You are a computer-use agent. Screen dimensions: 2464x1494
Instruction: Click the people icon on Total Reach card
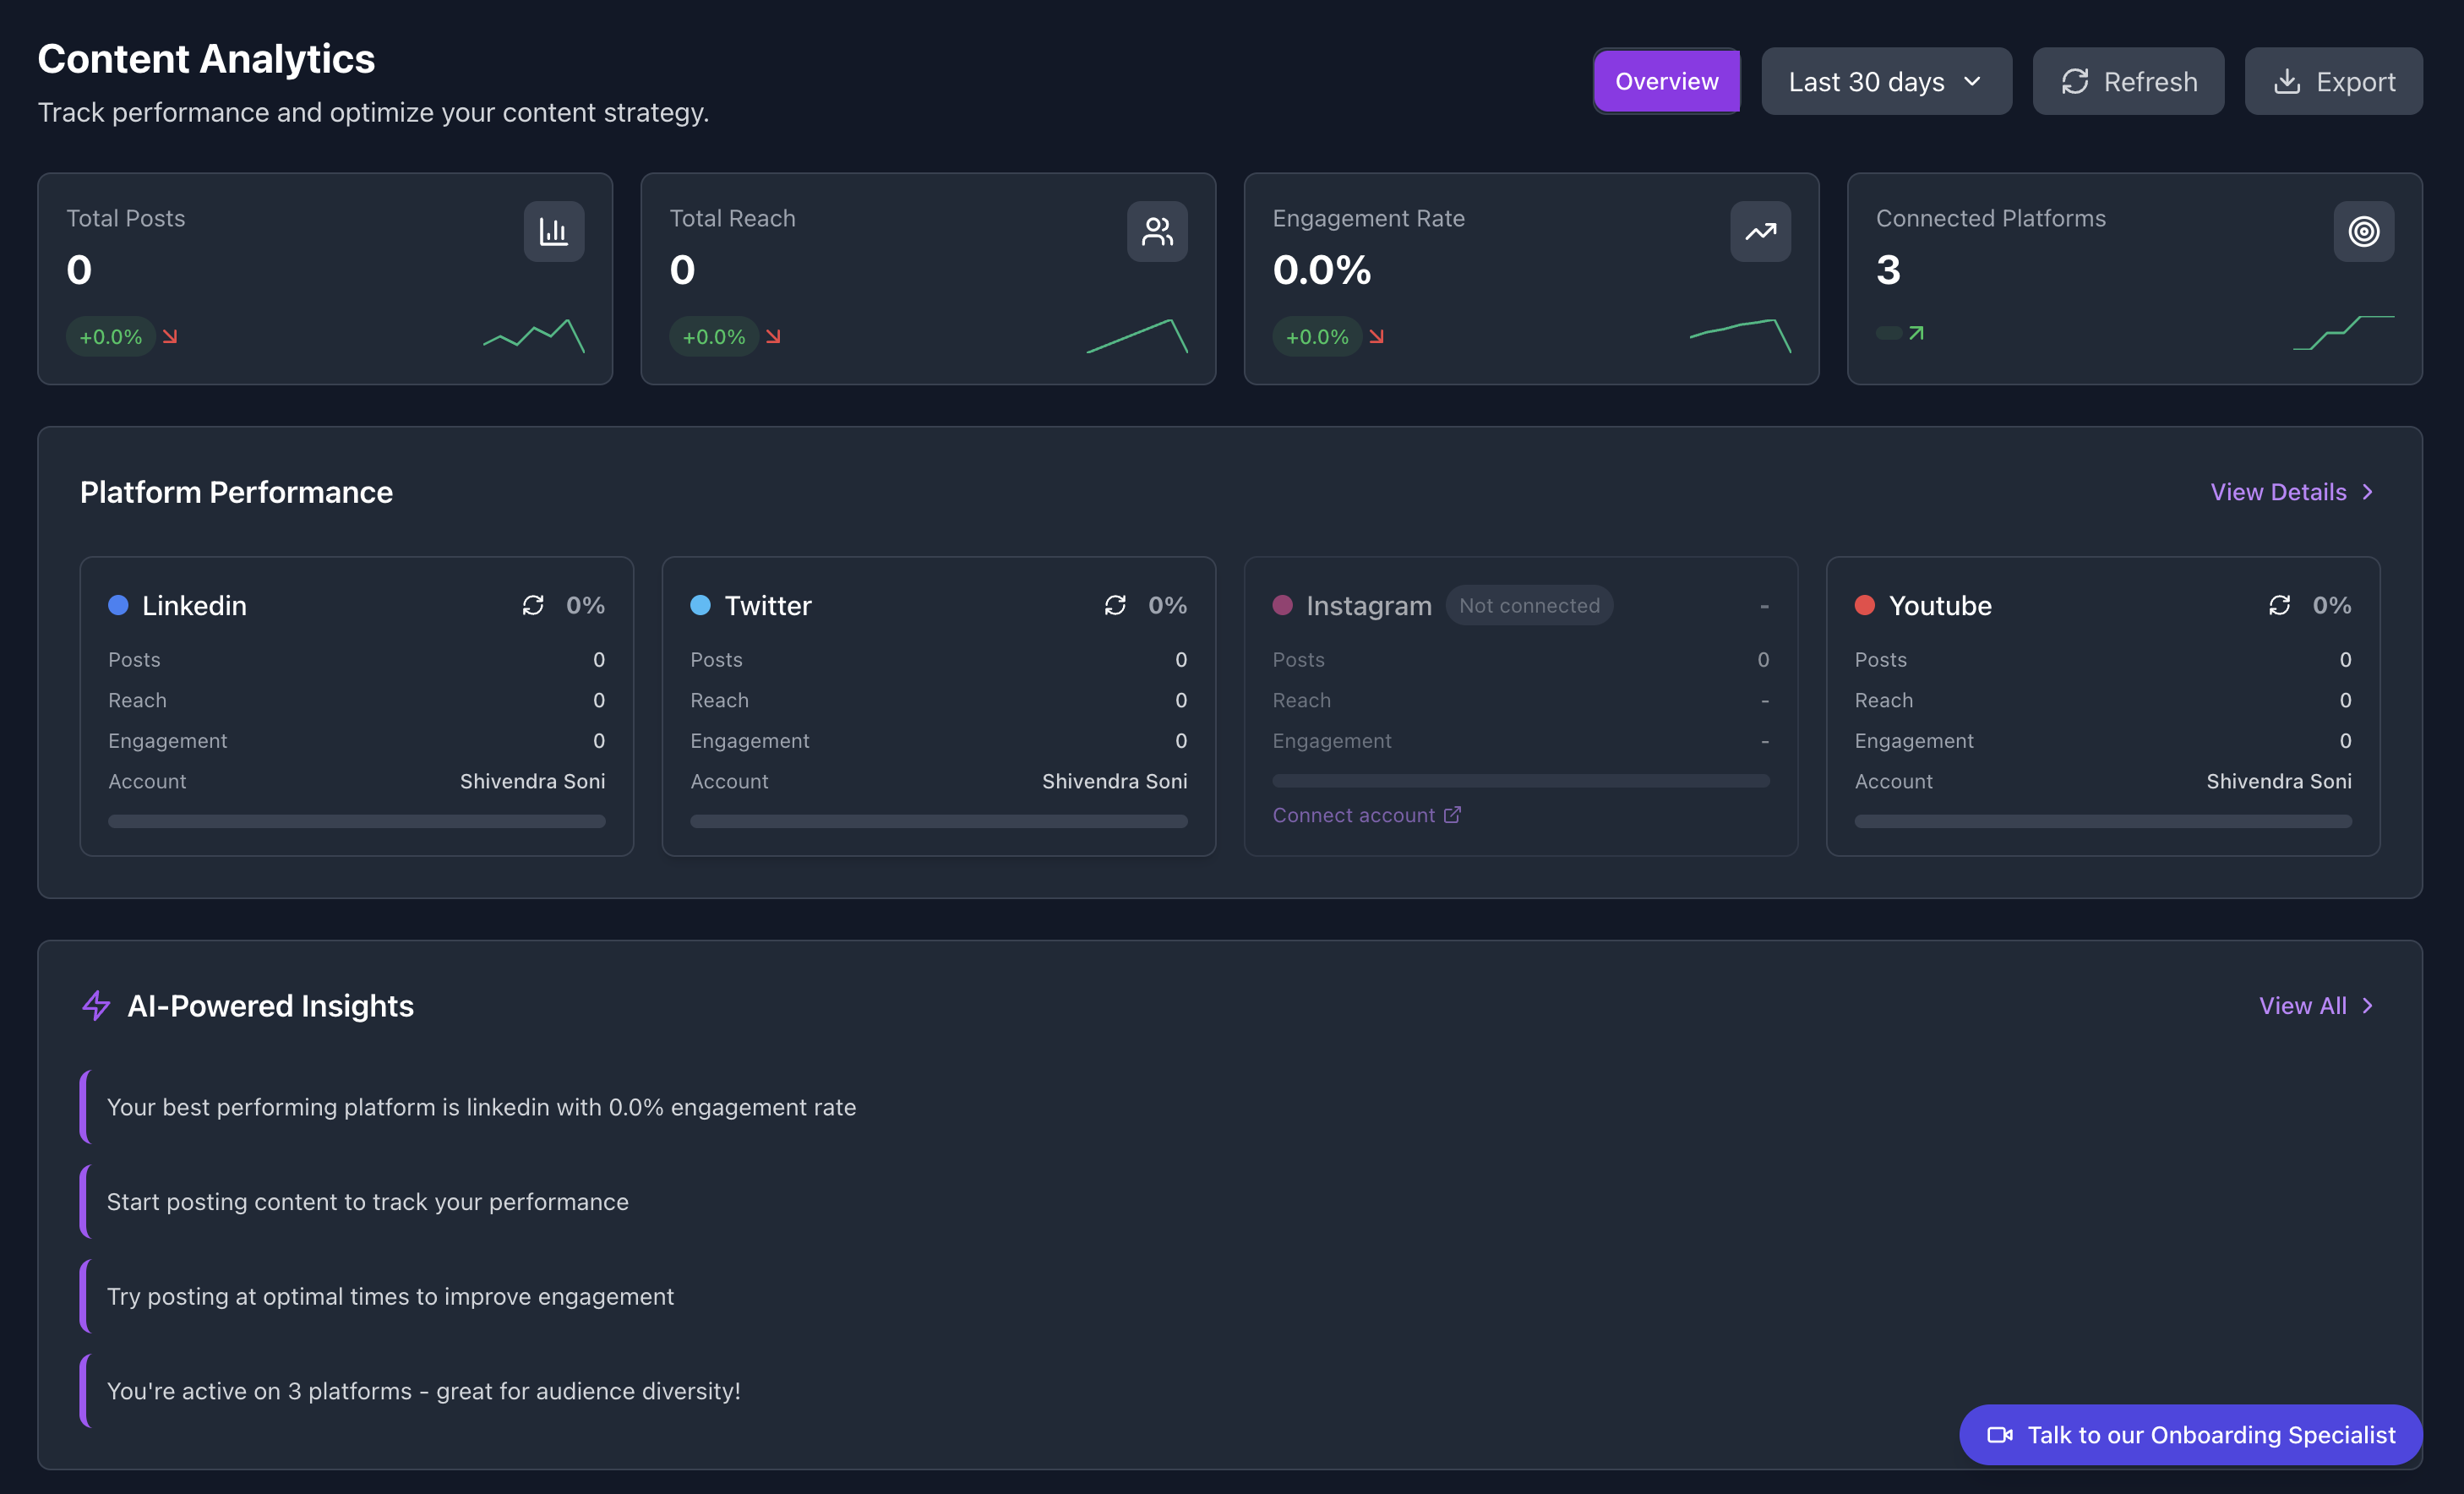point(1157,231)
